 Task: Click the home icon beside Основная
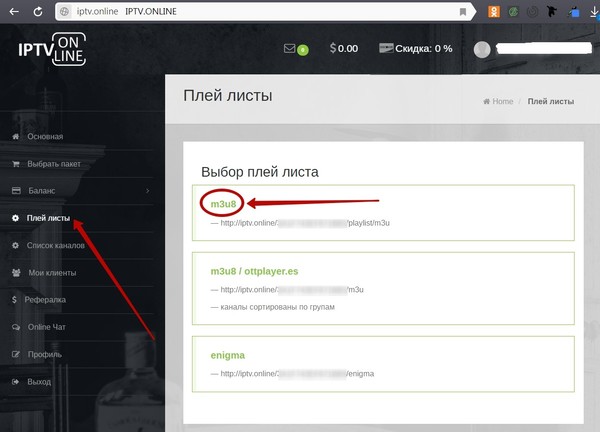click(15, 136)
